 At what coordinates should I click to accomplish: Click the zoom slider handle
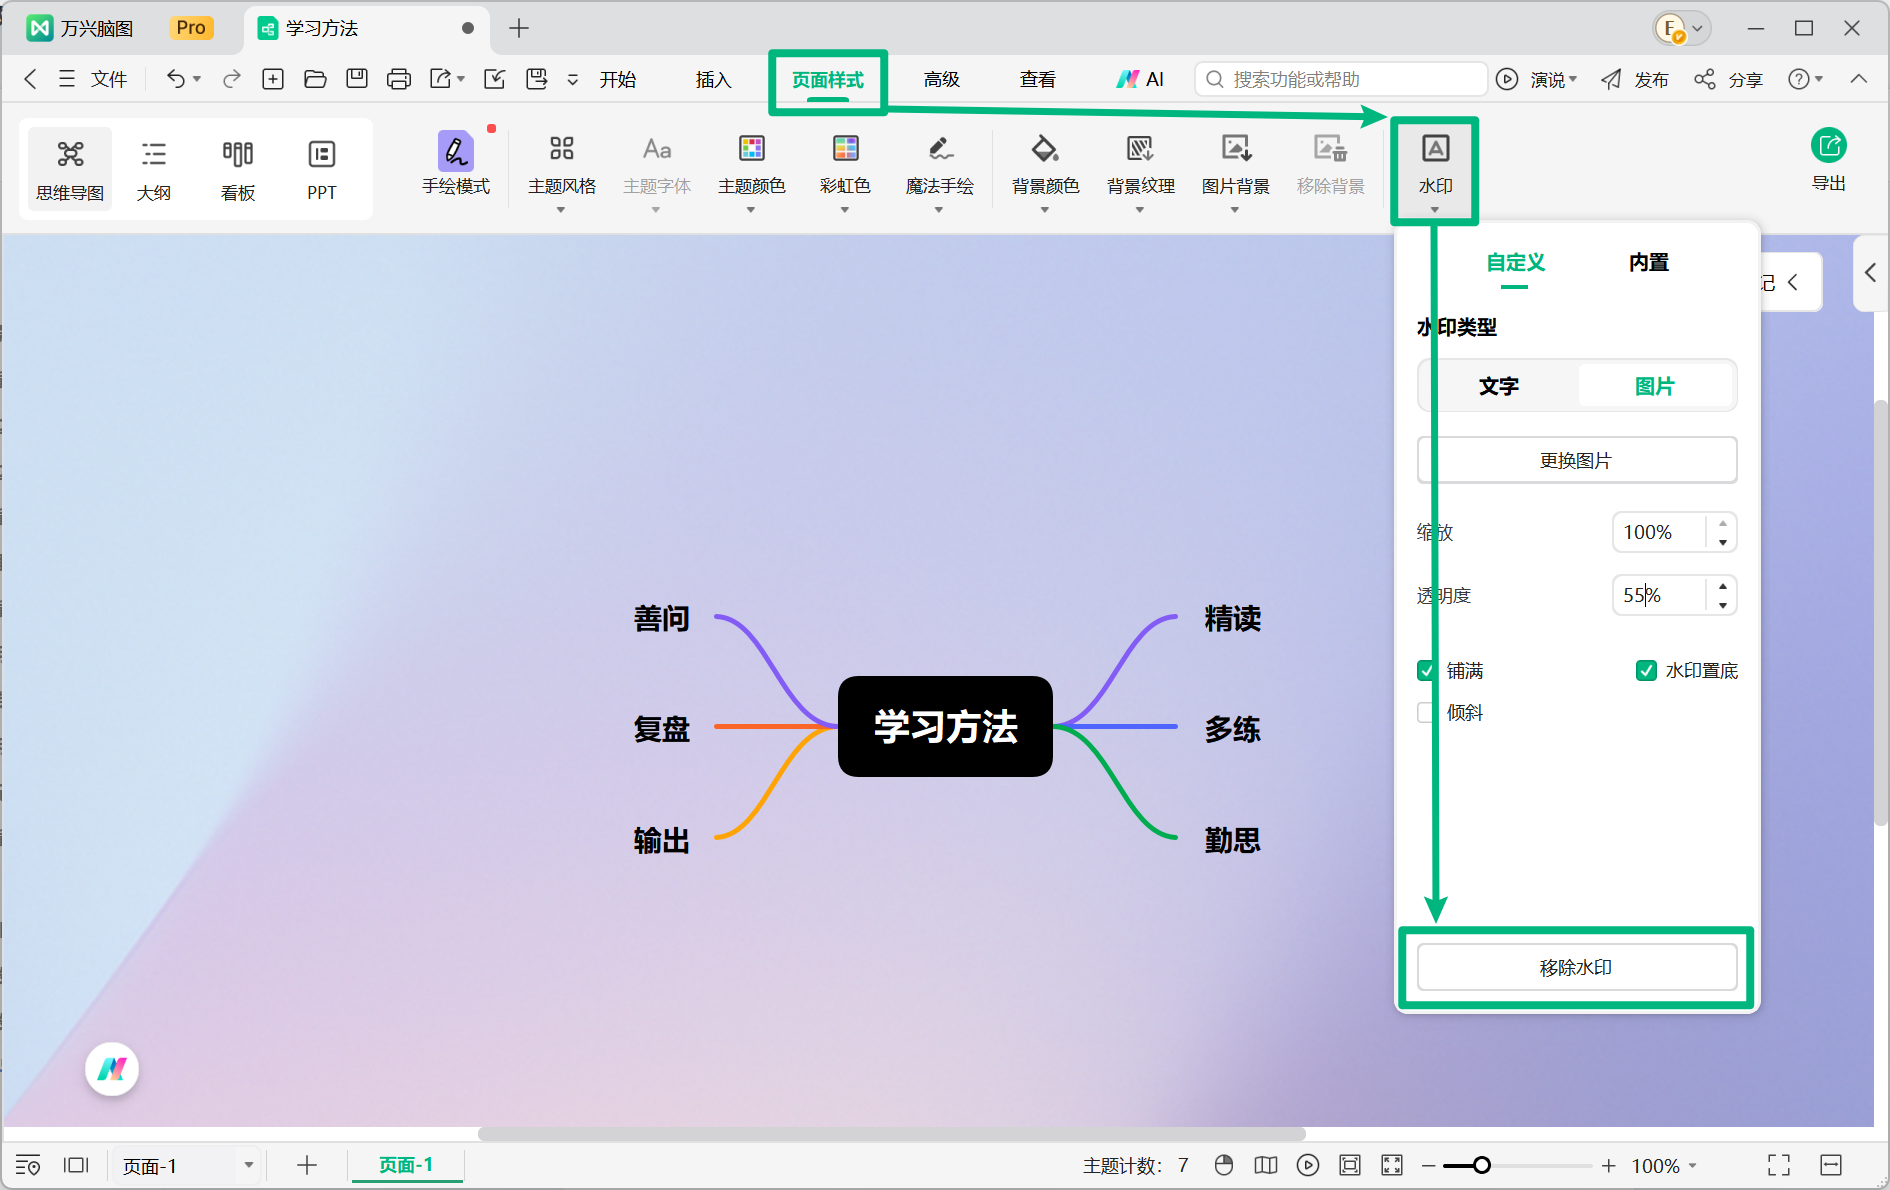pyautogui.click(x=1482, y=1165)
